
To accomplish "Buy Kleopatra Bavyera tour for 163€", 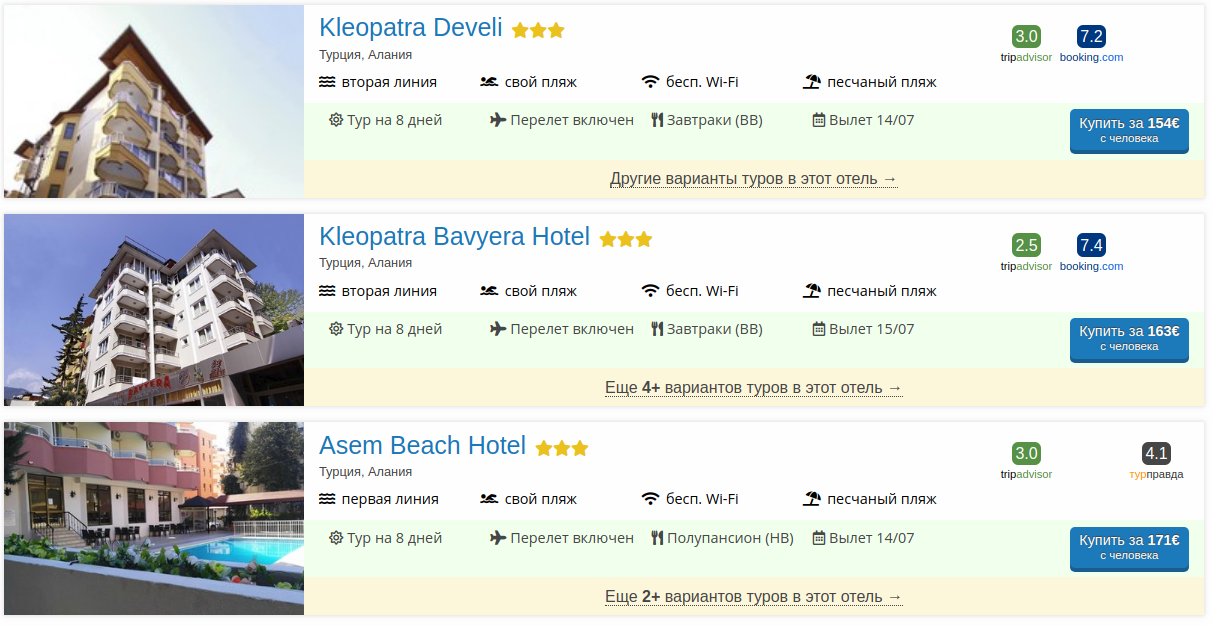I will (x=1129, y=339).
